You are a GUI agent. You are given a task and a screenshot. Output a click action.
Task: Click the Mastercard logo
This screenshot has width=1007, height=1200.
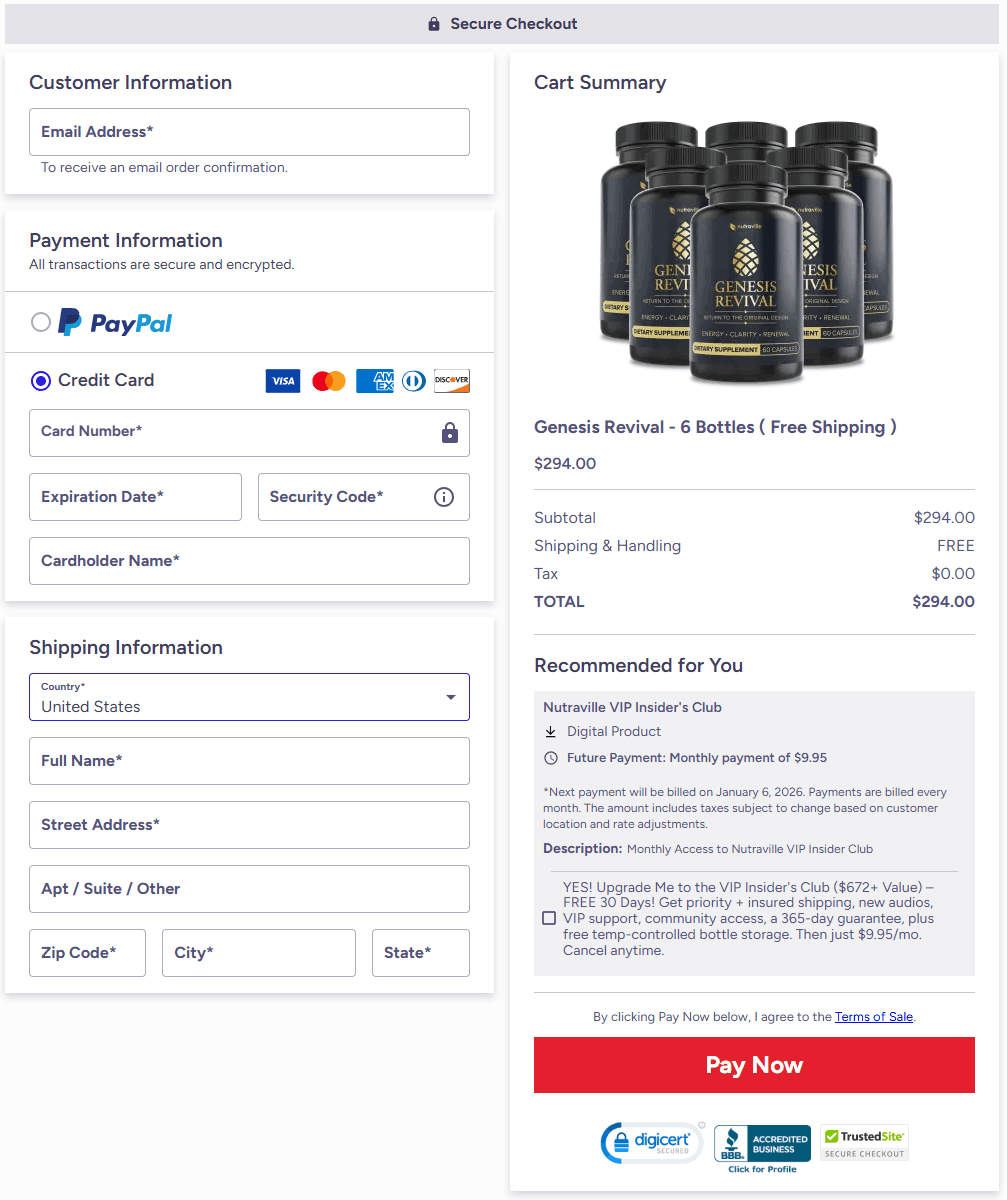click(329, 381)
